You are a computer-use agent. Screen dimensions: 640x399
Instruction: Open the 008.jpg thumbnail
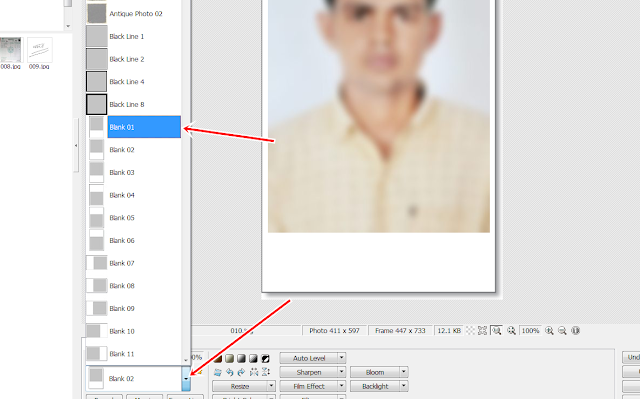10,53
